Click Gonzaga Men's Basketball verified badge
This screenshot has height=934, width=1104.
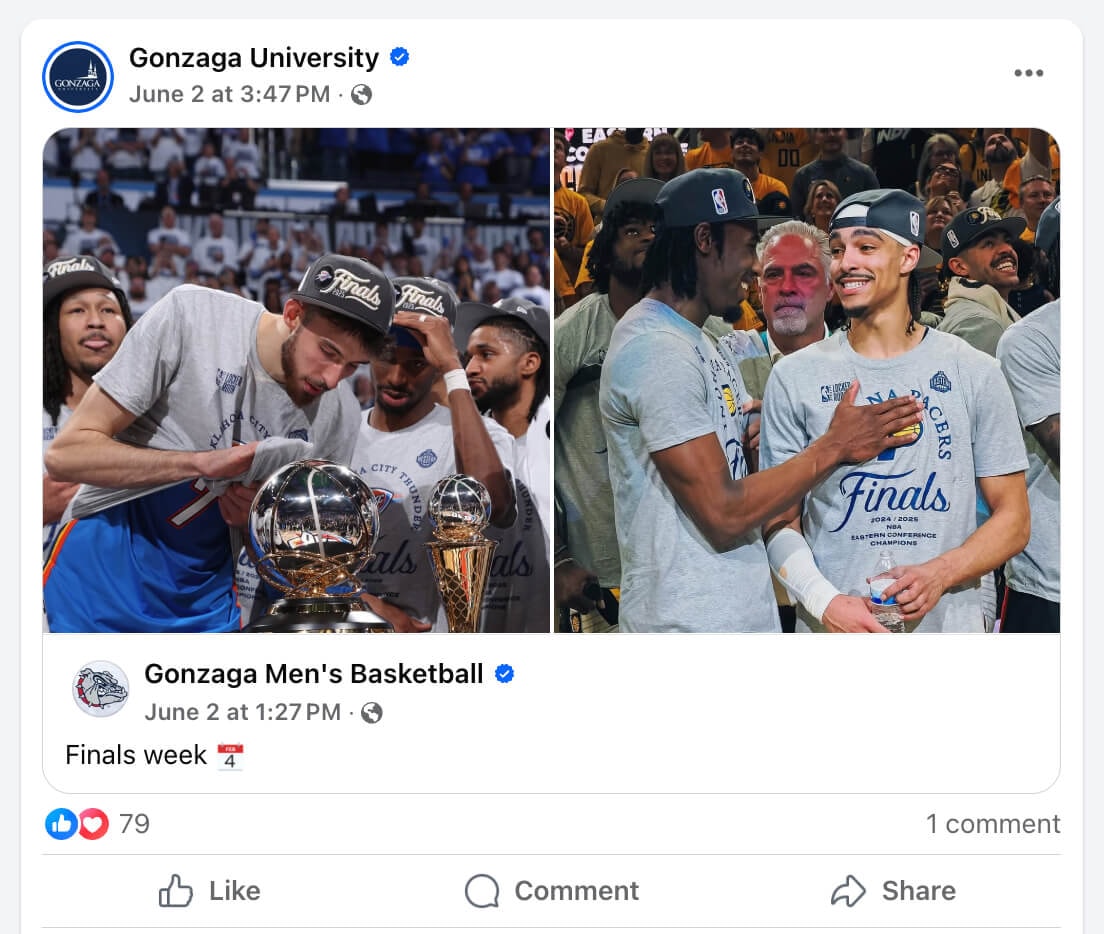pyautogui.click(x=505, y=674)
